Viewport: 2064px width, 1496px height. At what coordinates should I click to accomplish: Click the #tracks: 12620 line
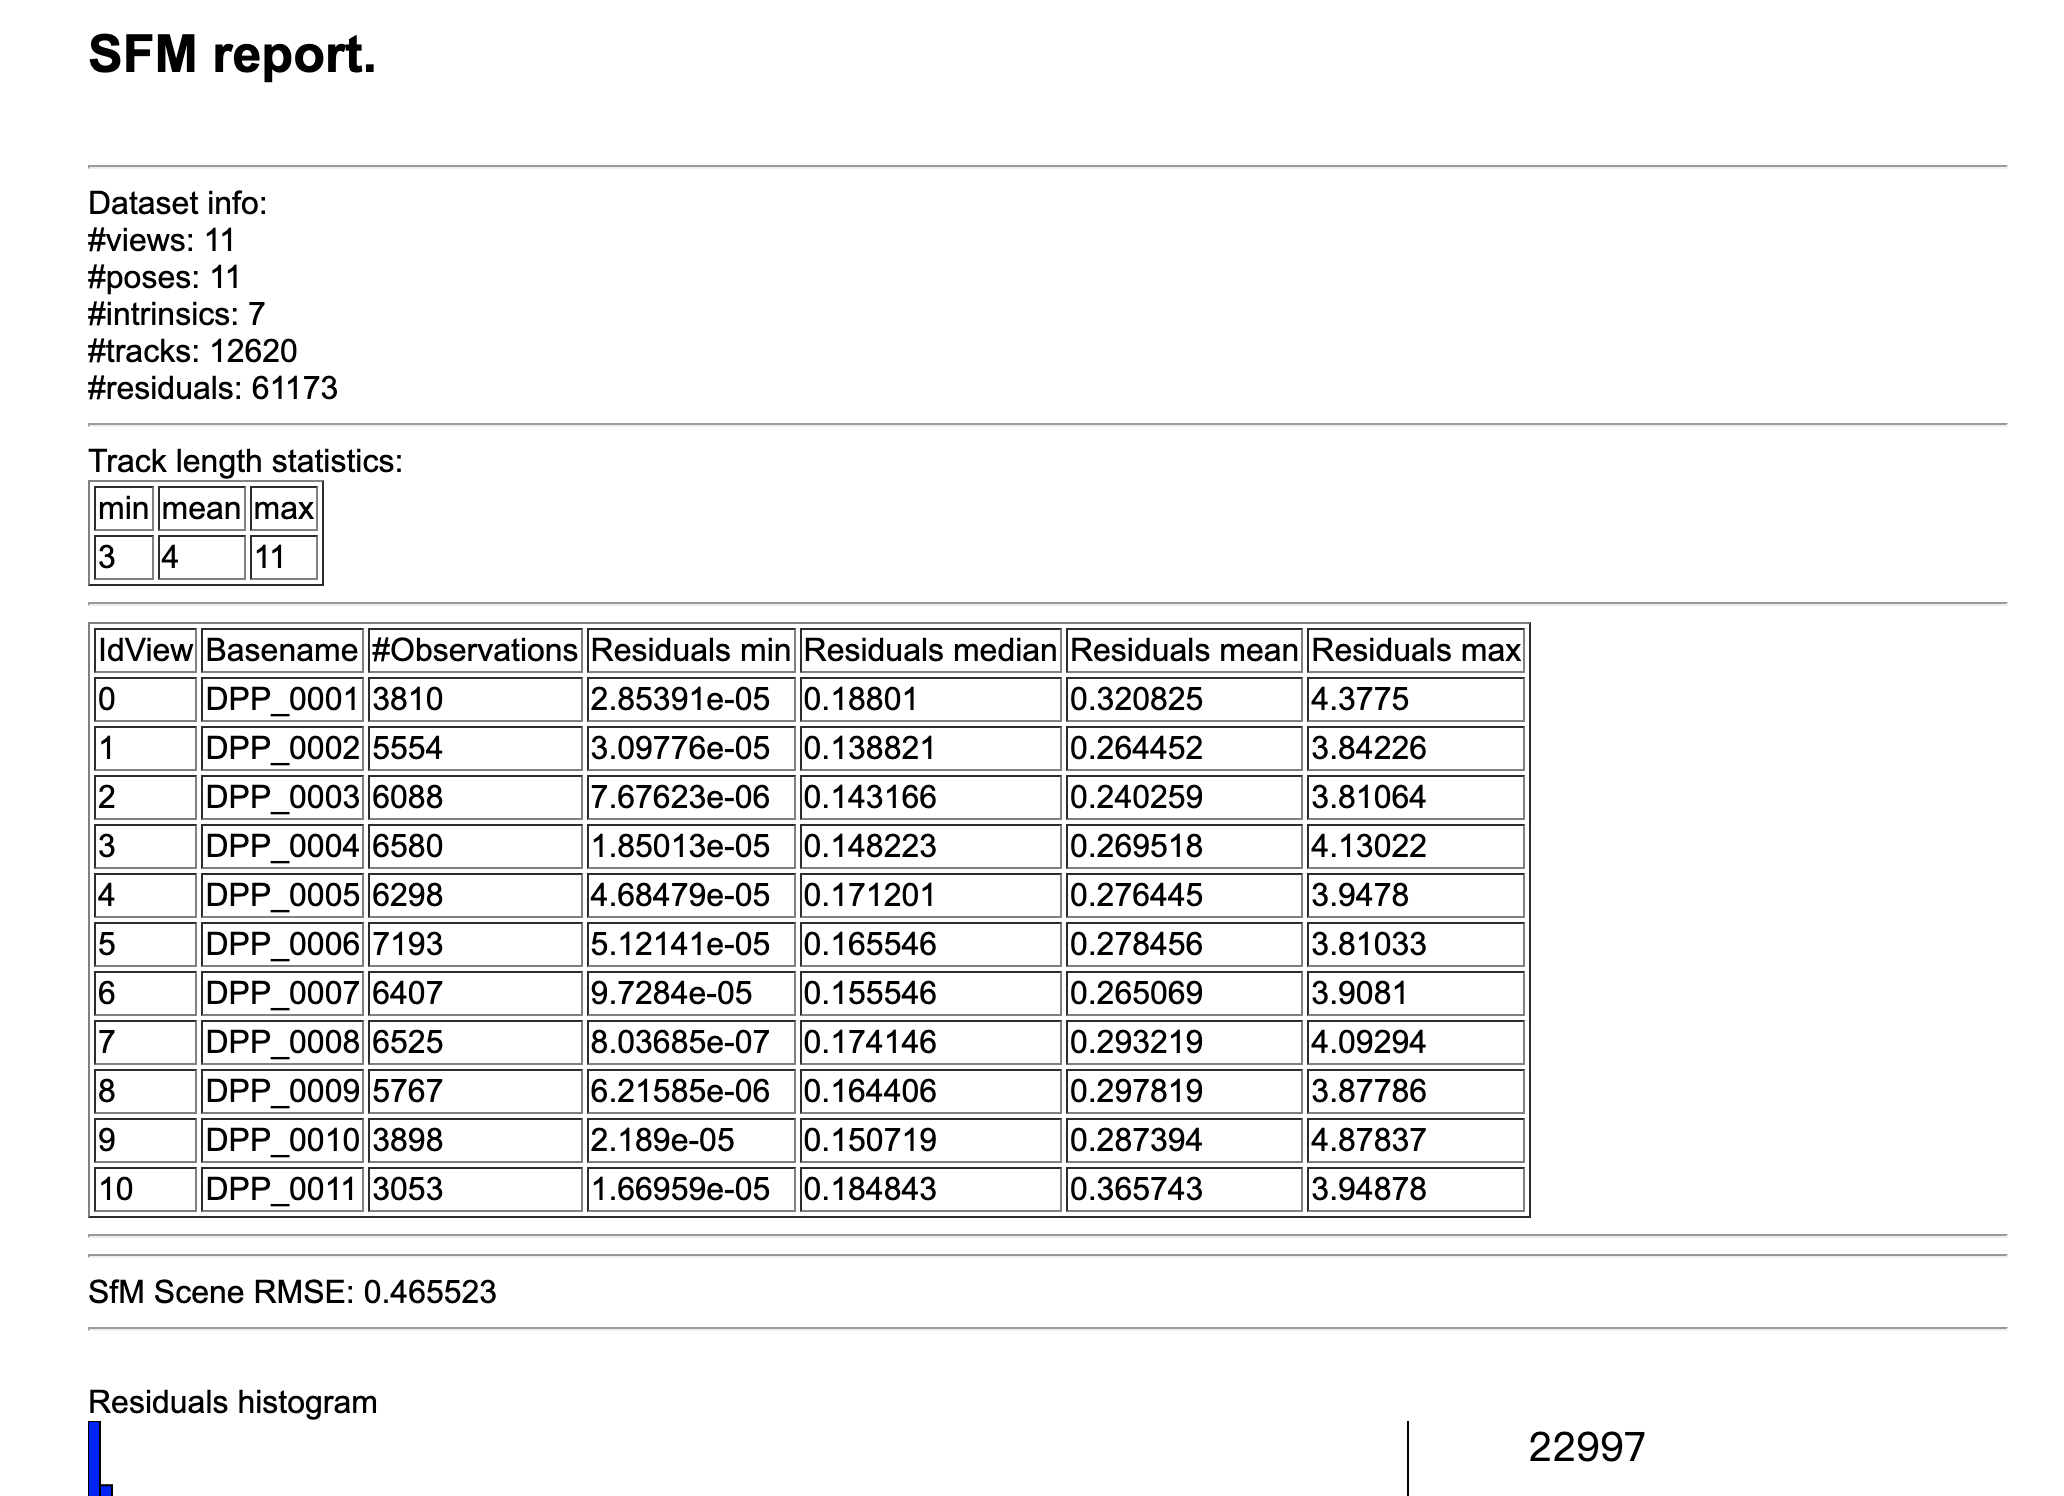click(192, 351)
